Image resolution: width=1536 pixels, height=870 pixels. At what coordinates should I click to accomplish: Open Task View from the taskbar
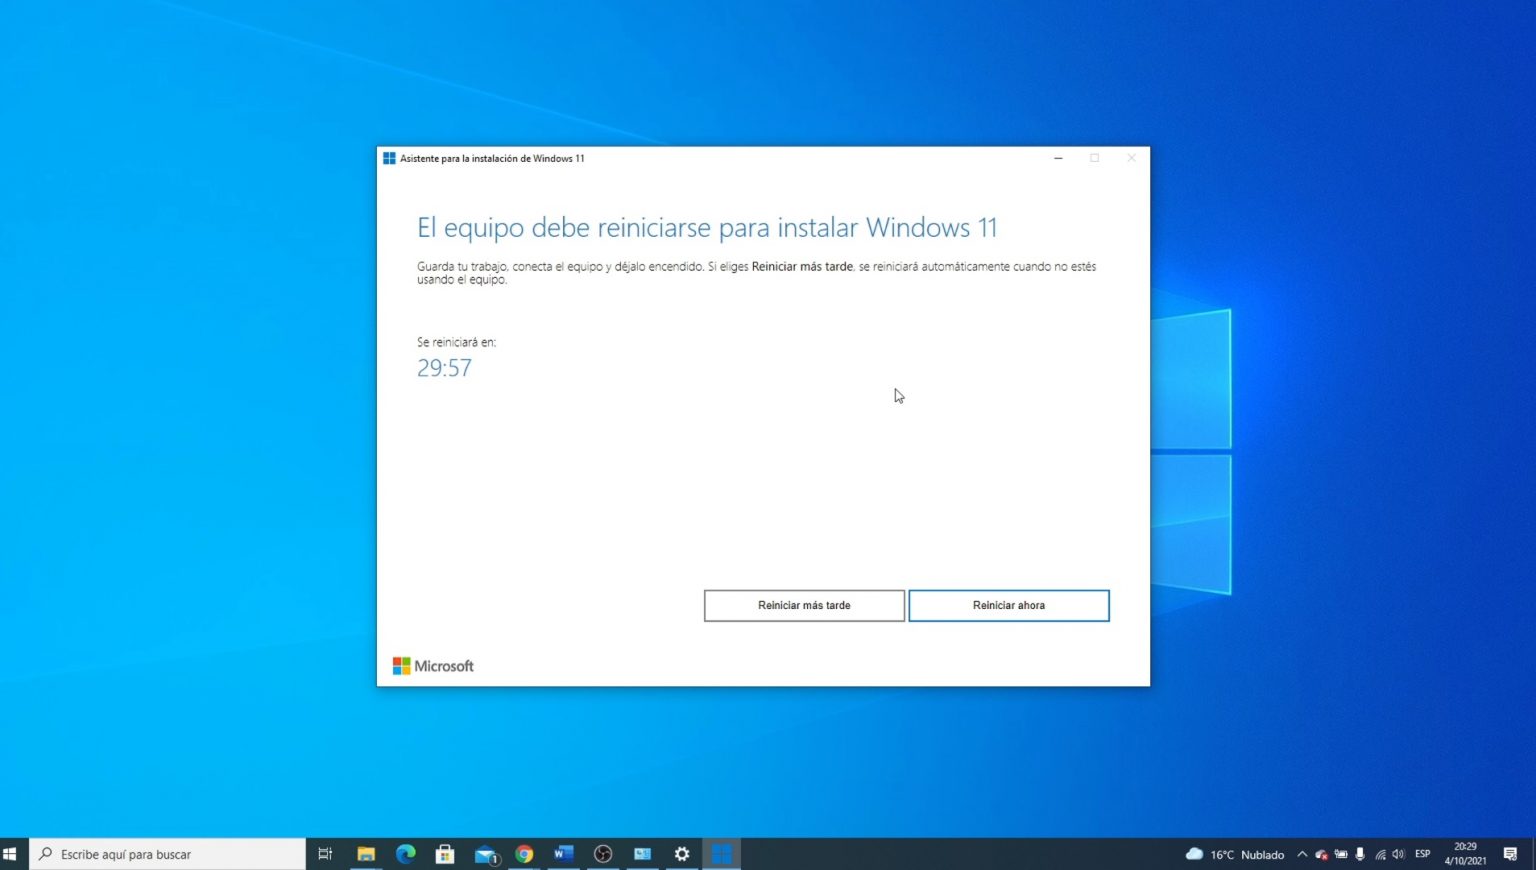coord(324,854)
